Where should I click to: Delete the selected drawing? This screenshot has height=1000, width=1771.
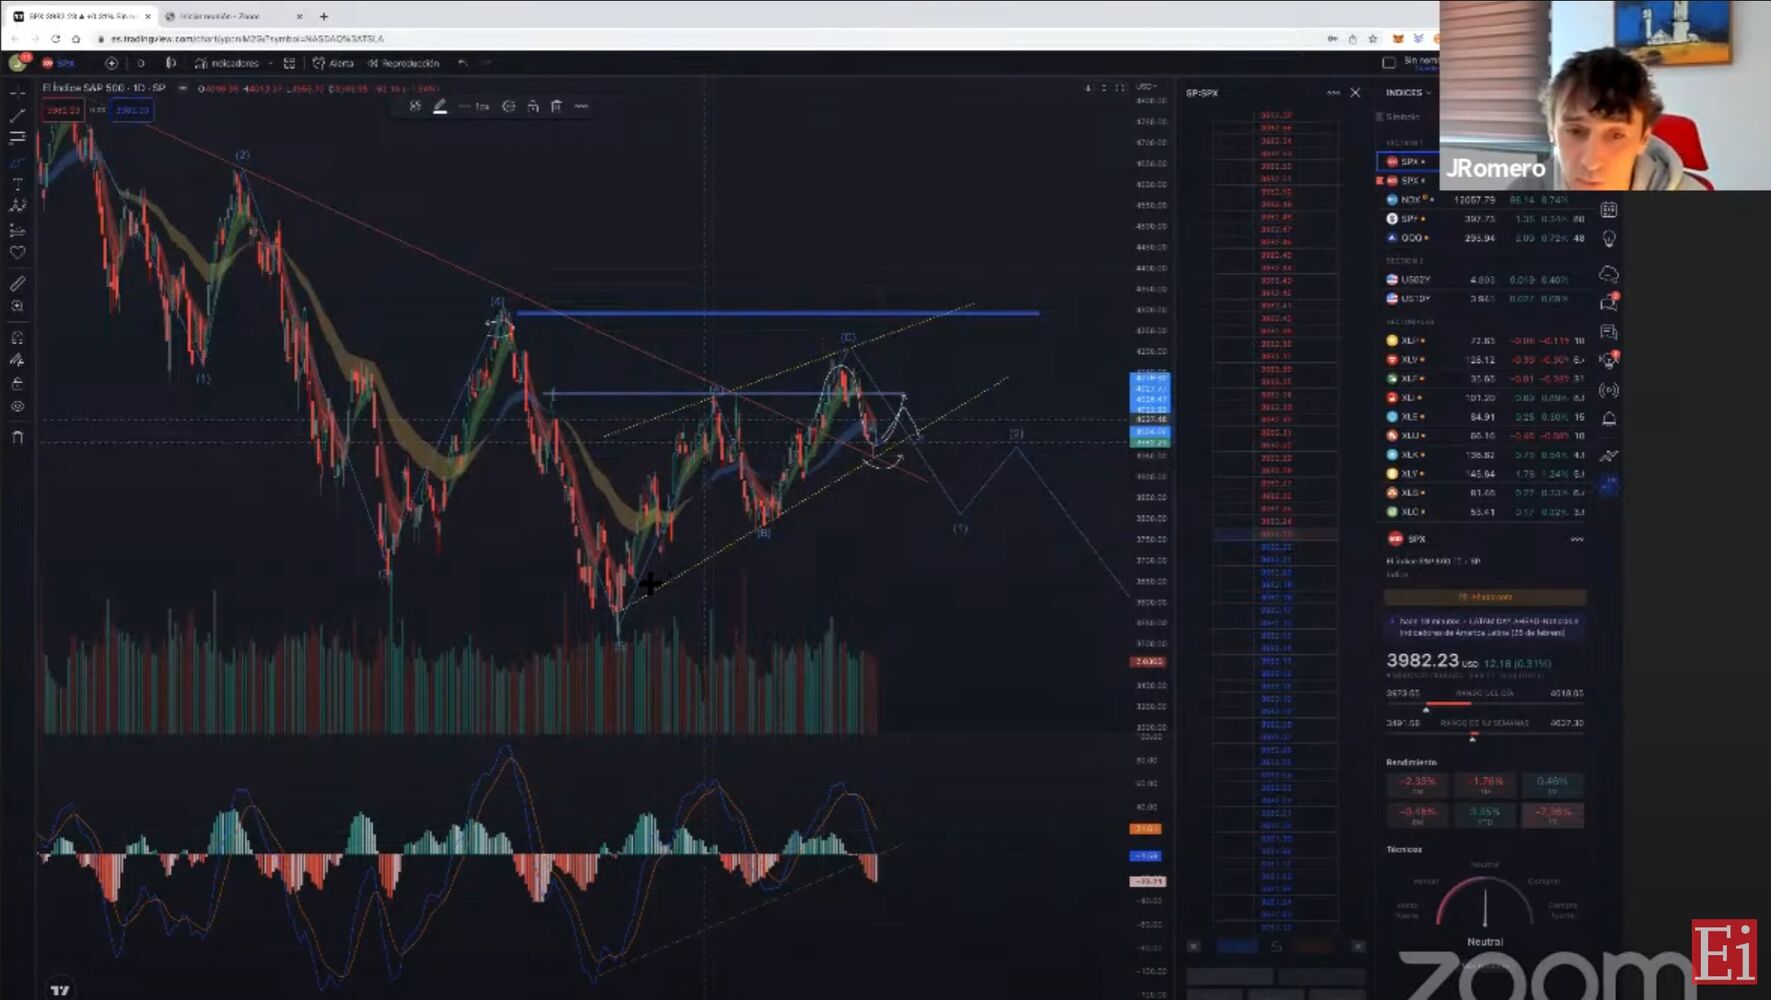pos(556,106)
